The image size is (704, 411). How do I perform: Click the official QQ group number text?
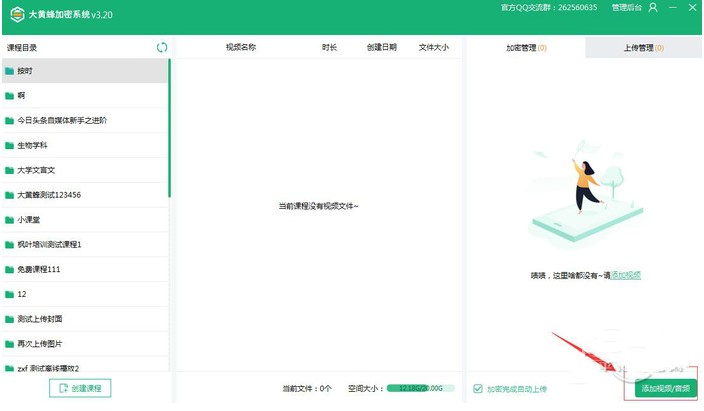tap(549, 7)
